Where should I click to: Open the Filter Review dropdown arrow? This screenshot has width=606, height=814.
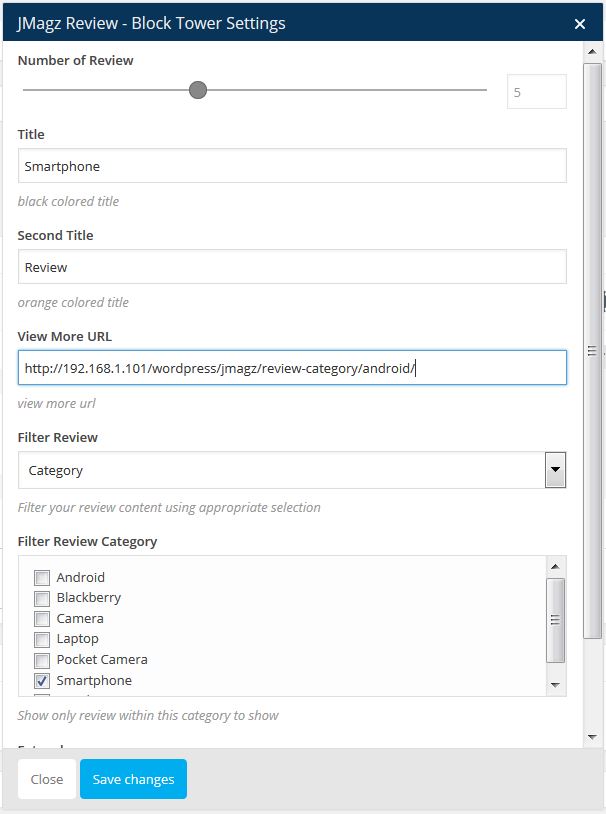coord(555,470)
